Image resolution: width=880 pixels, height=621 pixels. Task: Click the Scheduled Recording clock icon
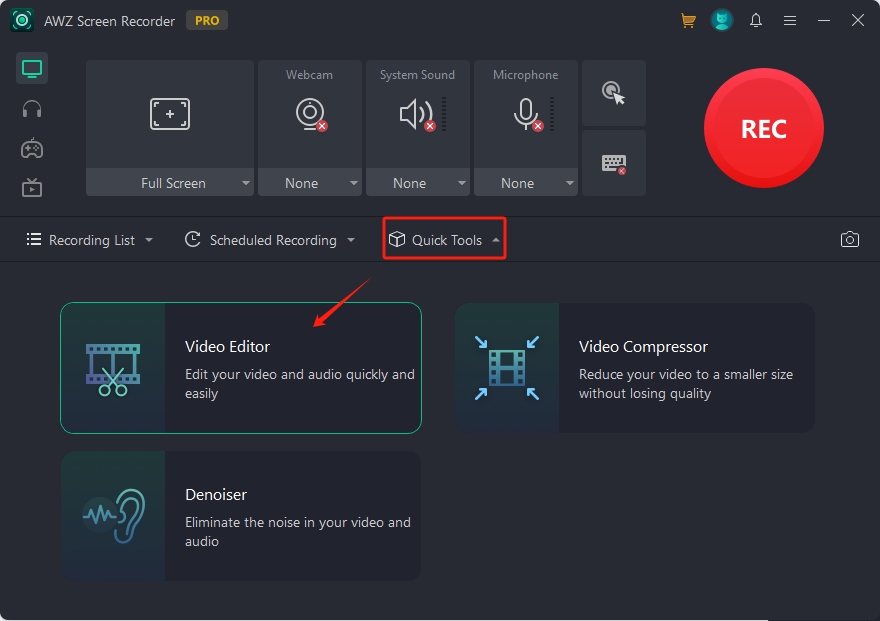tap(192, 240)
